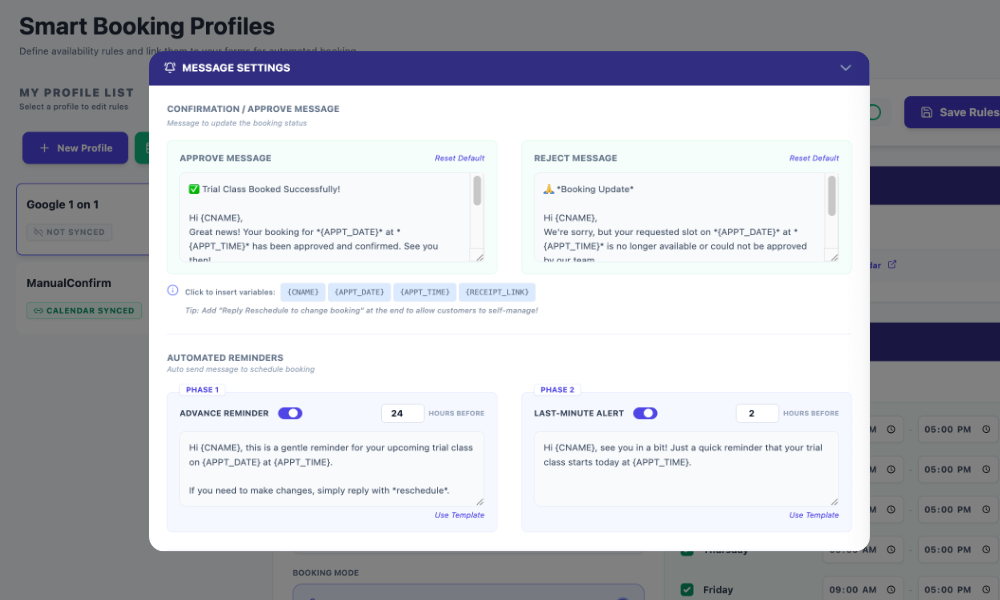Click the bell icon in Message Settings header

(170, 68)
